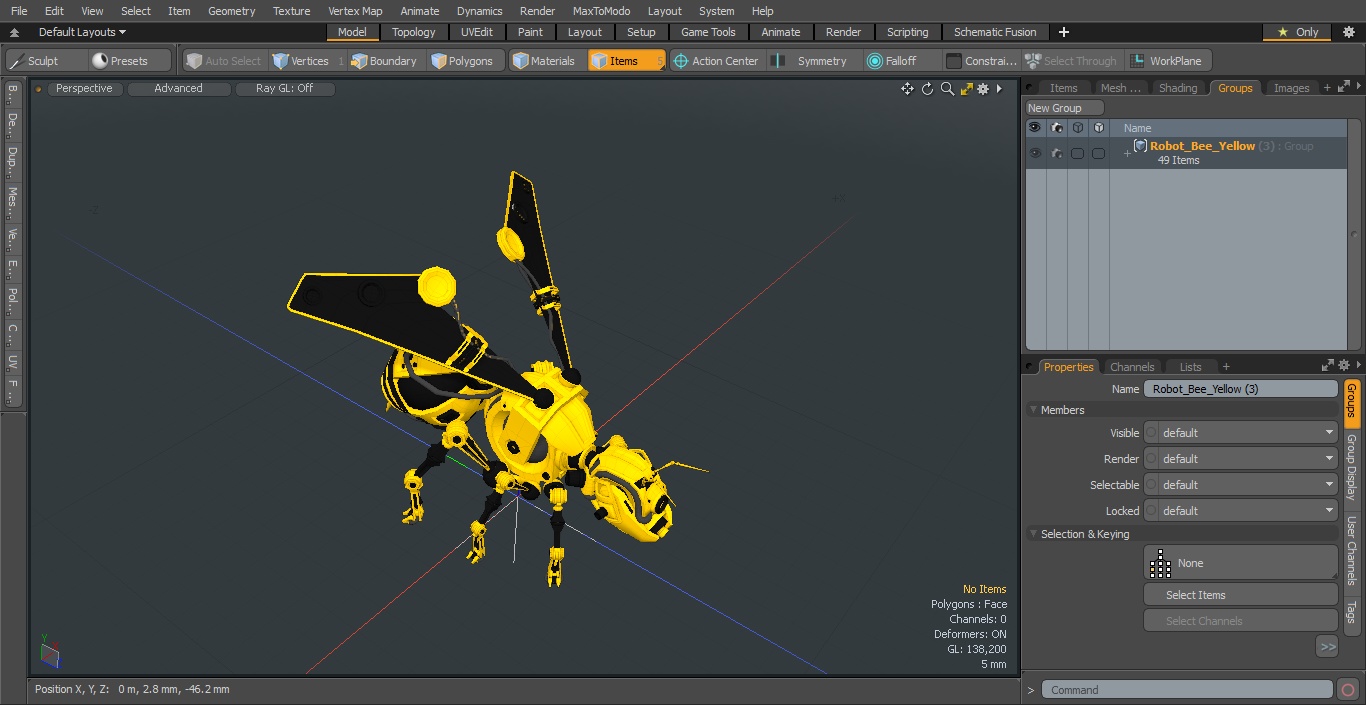The image size is (1366, 705).
Task: Add a new layout tab with plus
Action: pyautogui.click(x=1063, y=32)
